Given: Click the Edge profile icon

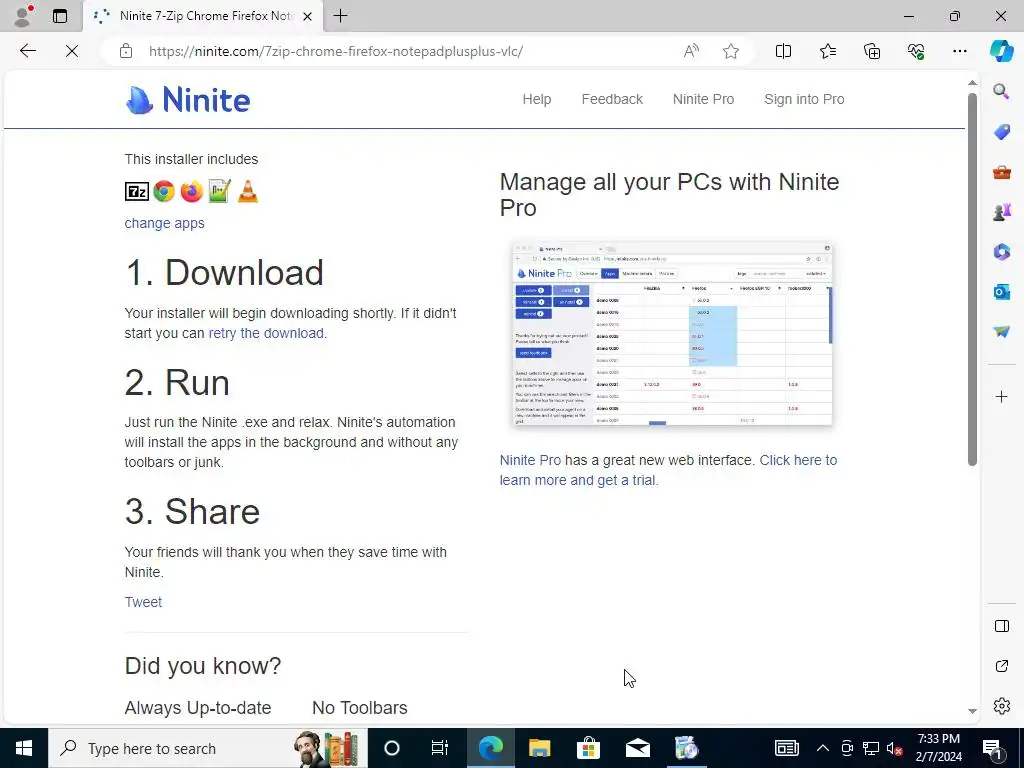Looking at the screenshot, I should [x=24, y=16].
